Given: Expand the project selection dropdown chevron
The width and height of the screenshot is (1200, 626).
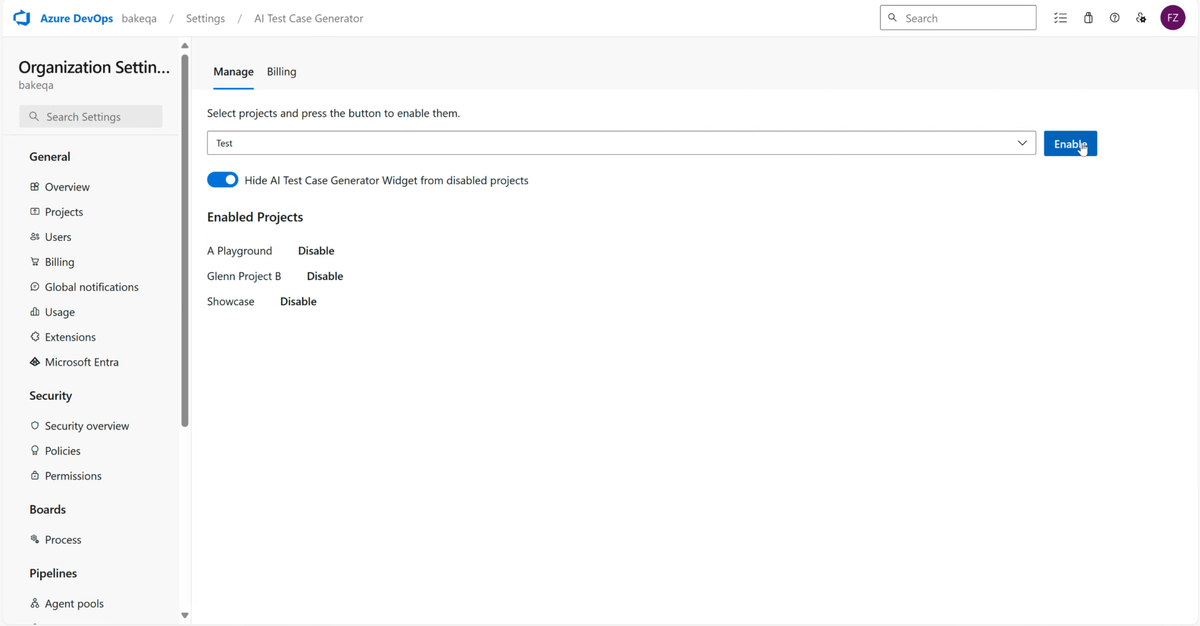Looking at the screenshot, I should pyautogui.click(x=1022, y=143).
